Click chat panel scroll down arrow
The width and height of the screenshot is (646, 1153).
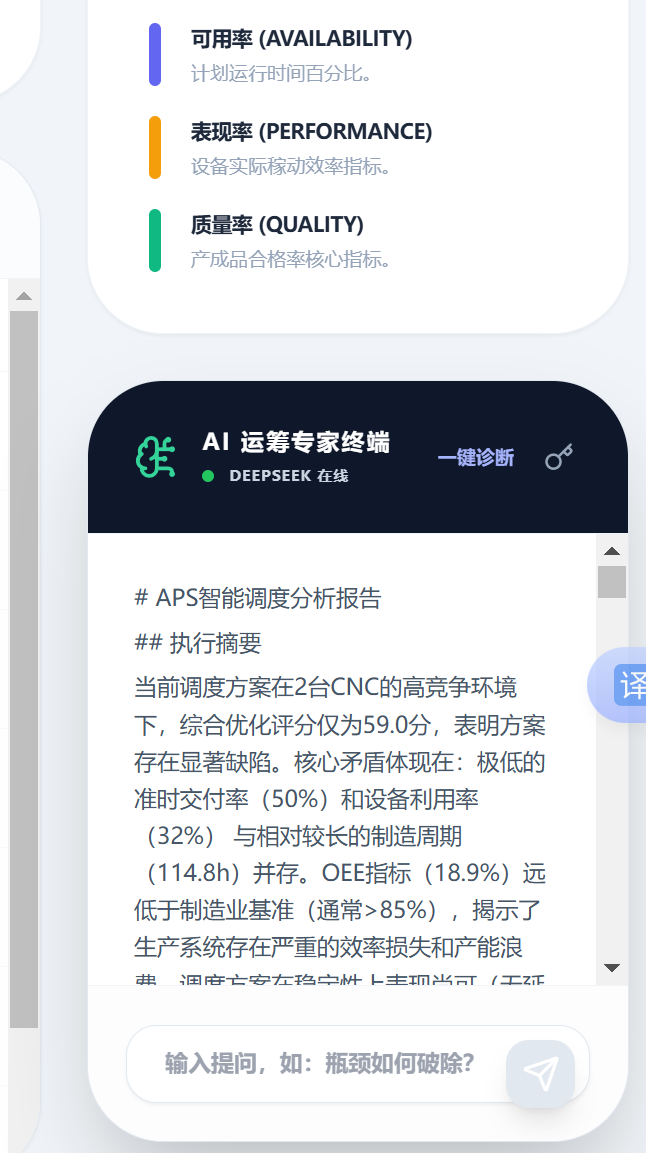[612, 968]
